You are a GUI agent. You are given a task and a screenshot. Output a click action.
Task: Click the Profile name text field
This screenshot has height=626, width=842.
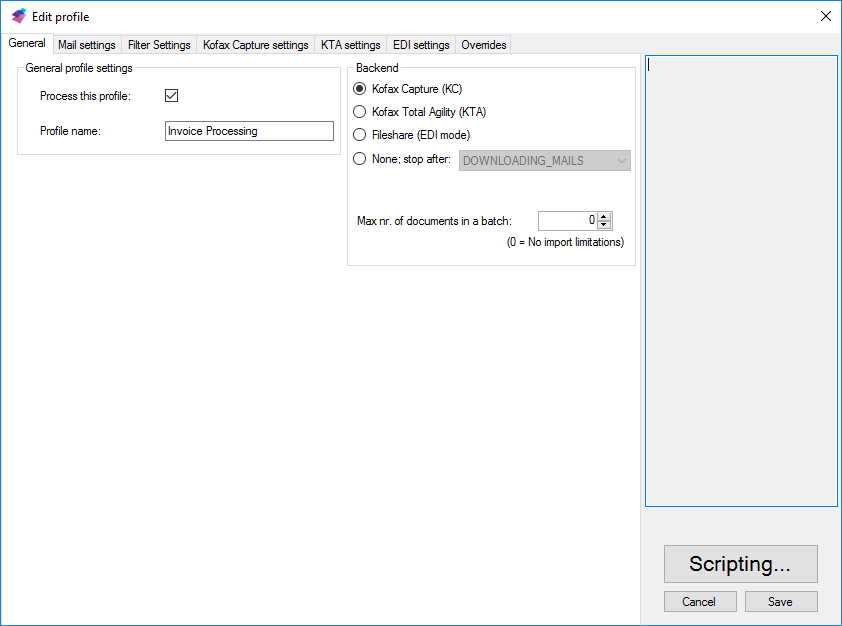(x=249, y=131)
